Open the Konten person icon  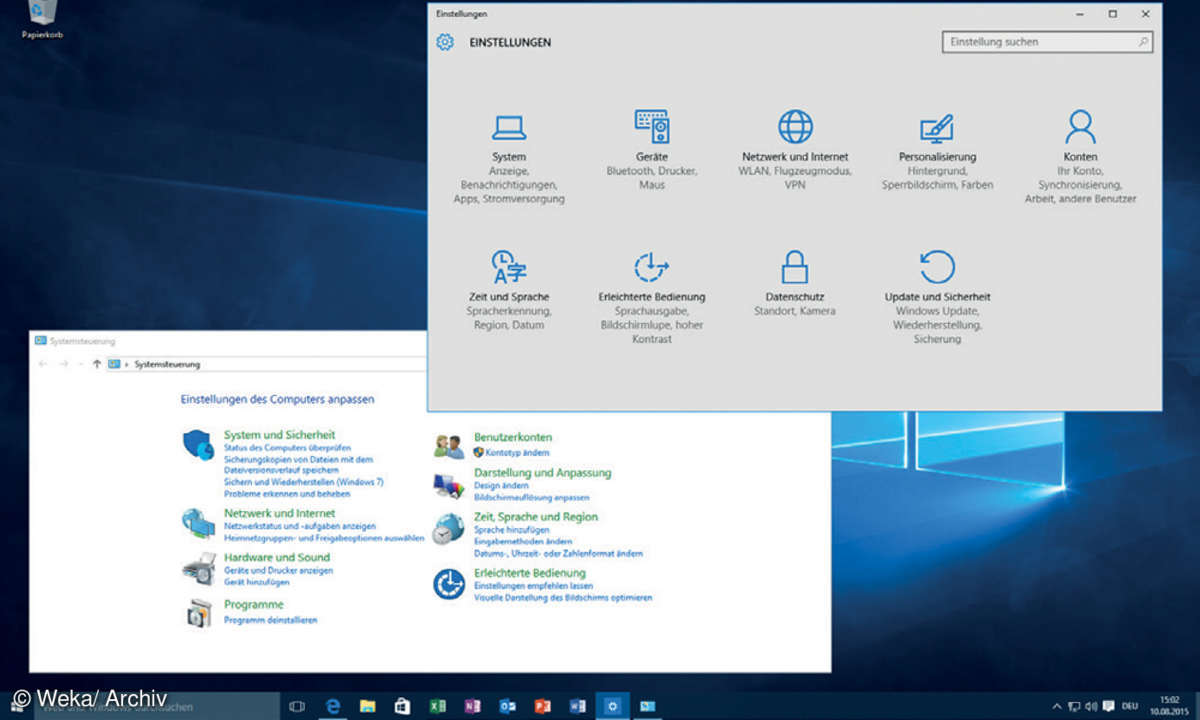tap(1080, 127)
